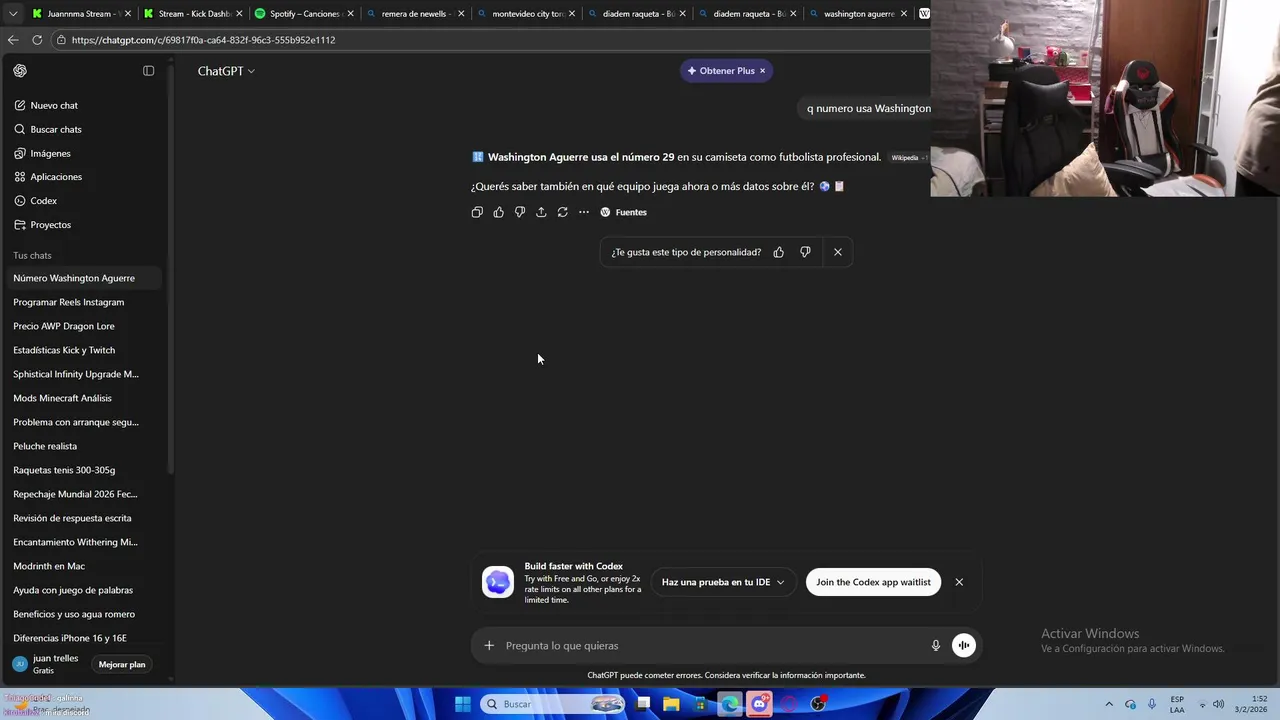Regenerate the response

click(563, 212)
